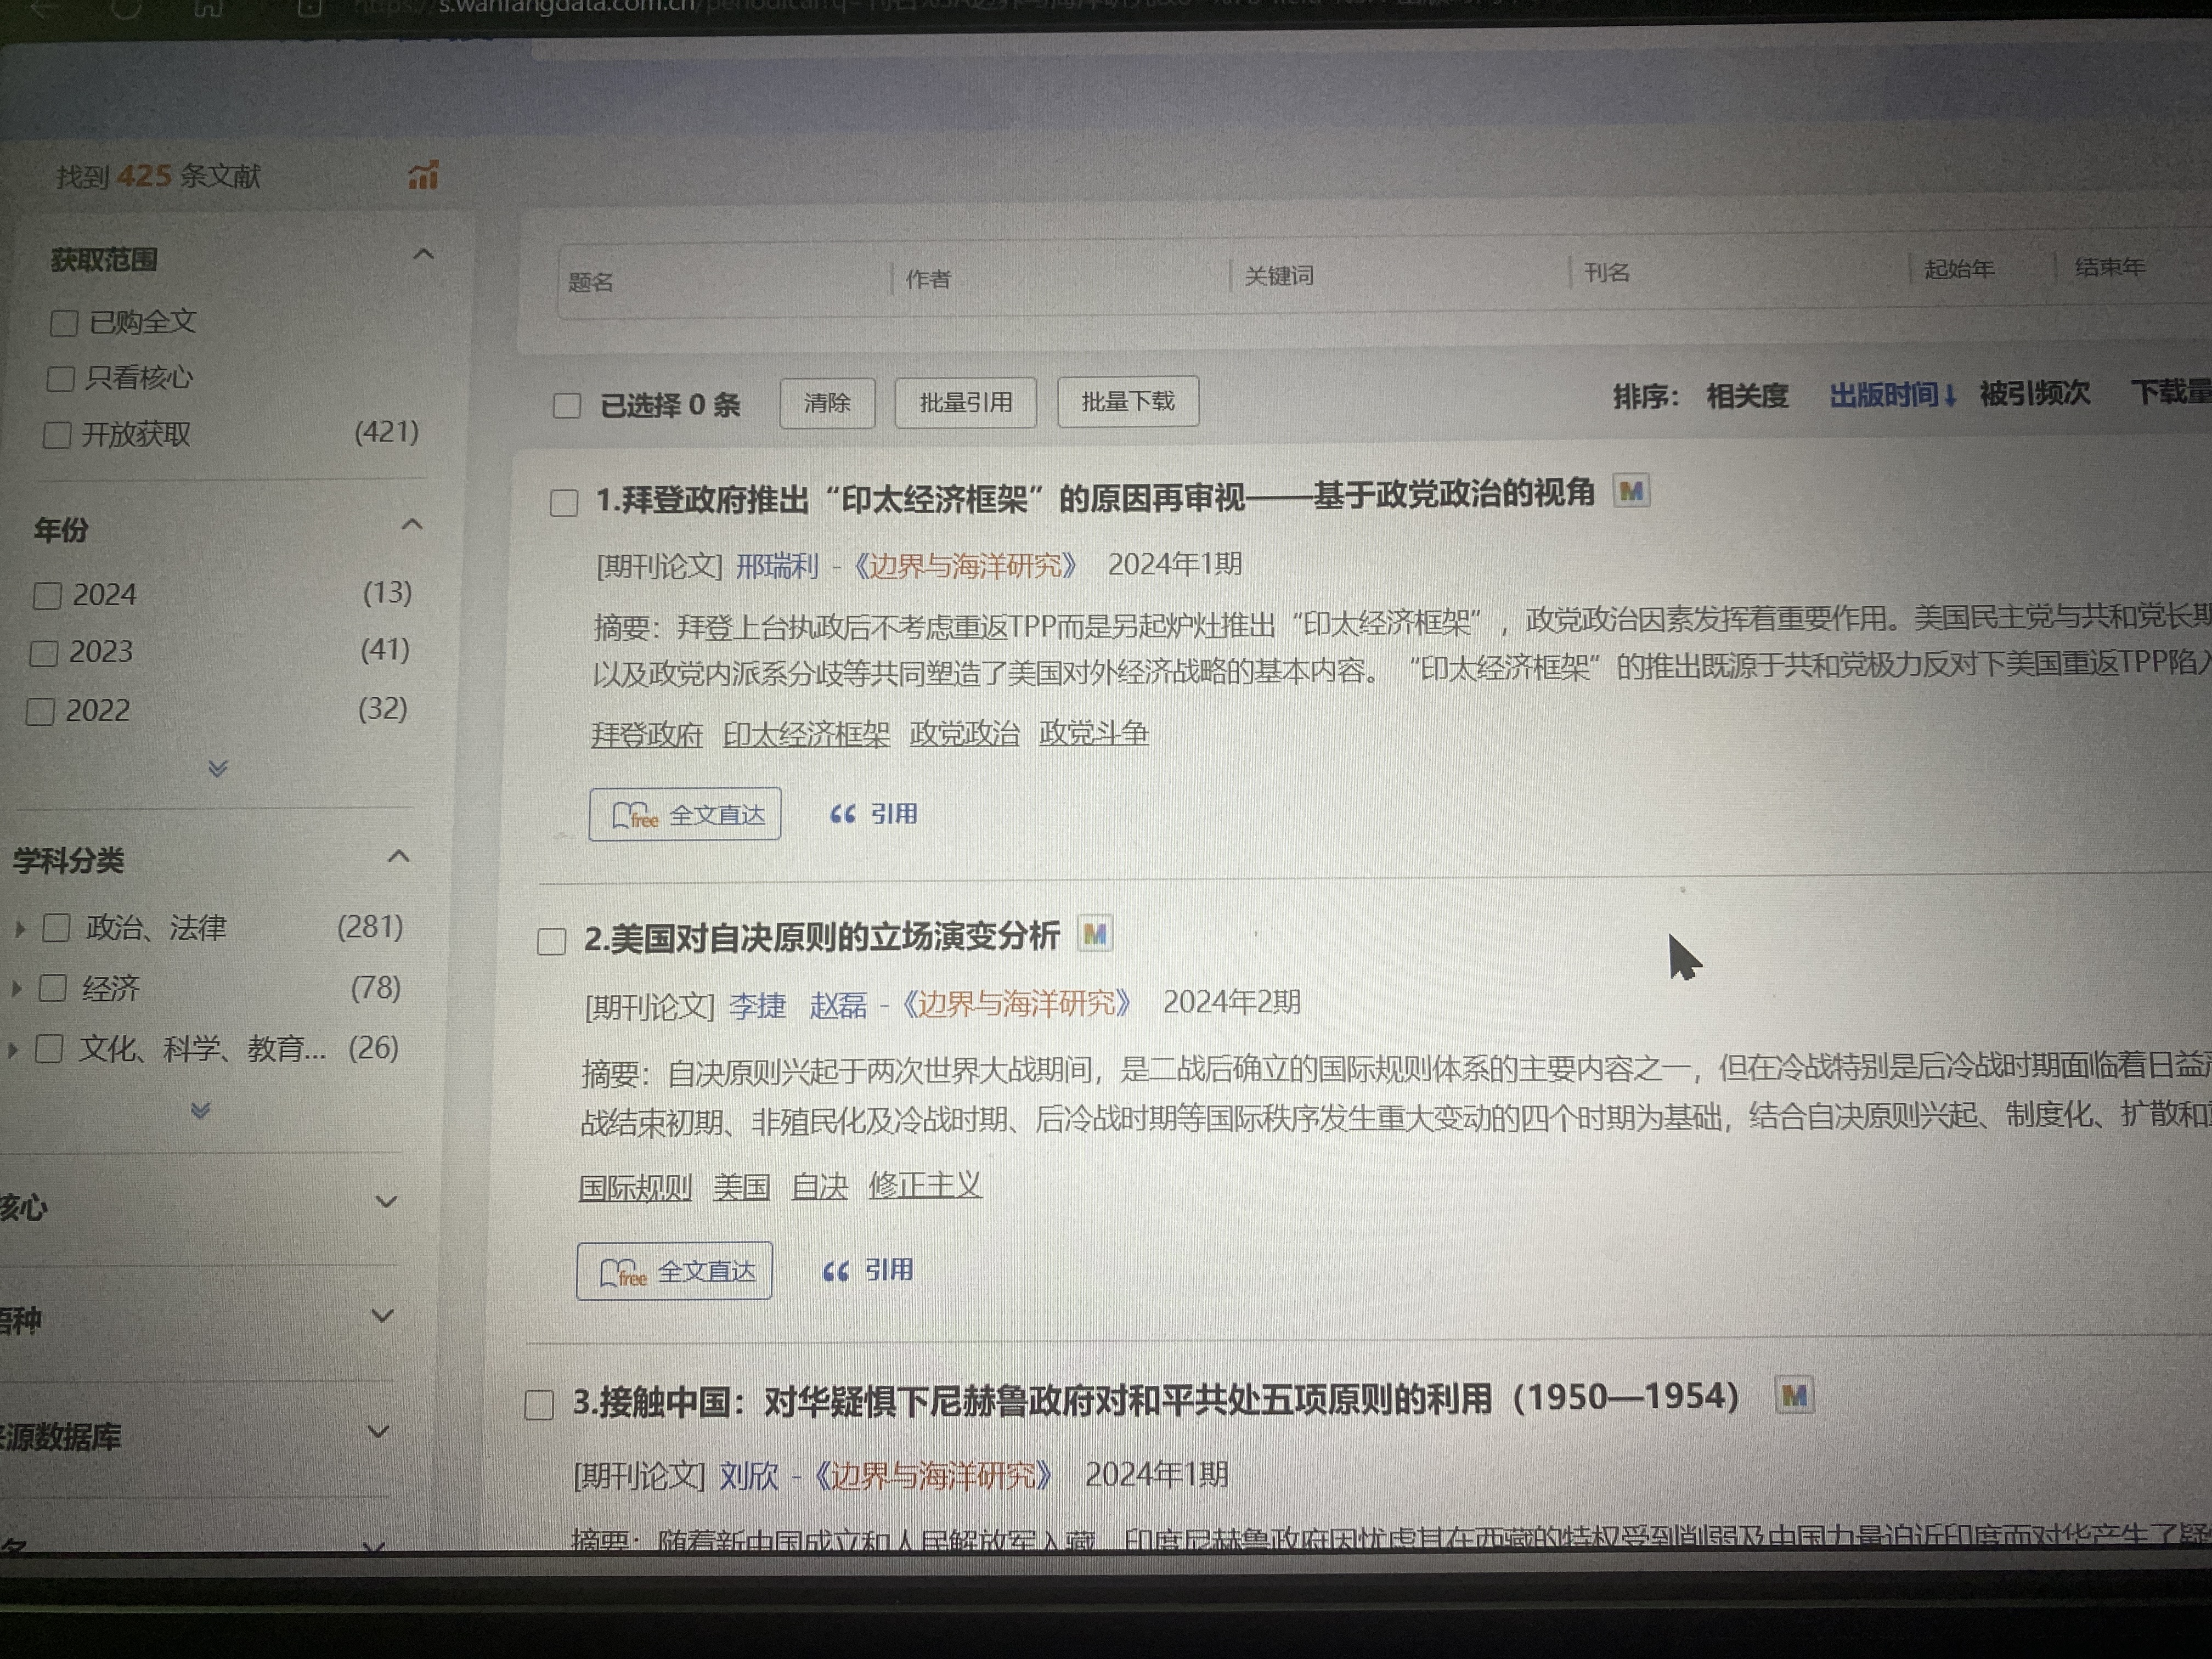Click the M badge beside article 3 title
2212x1659 pixels.
1794,1395
